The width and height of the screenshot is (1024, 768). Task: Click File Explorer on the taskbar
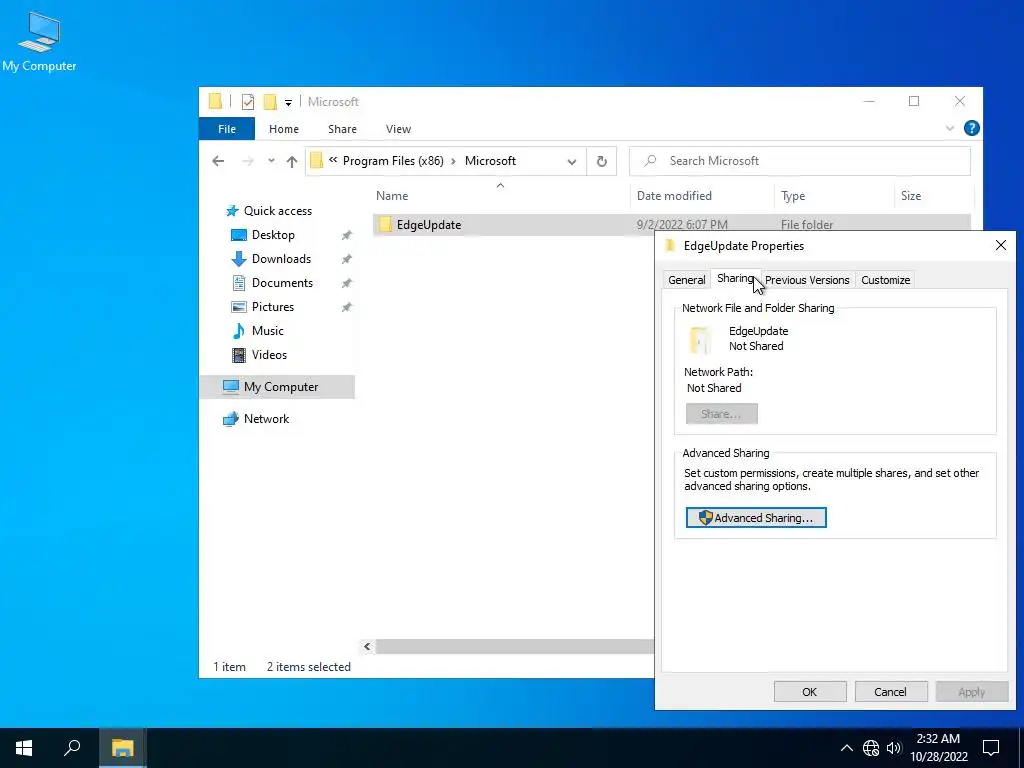coord(122,748)
